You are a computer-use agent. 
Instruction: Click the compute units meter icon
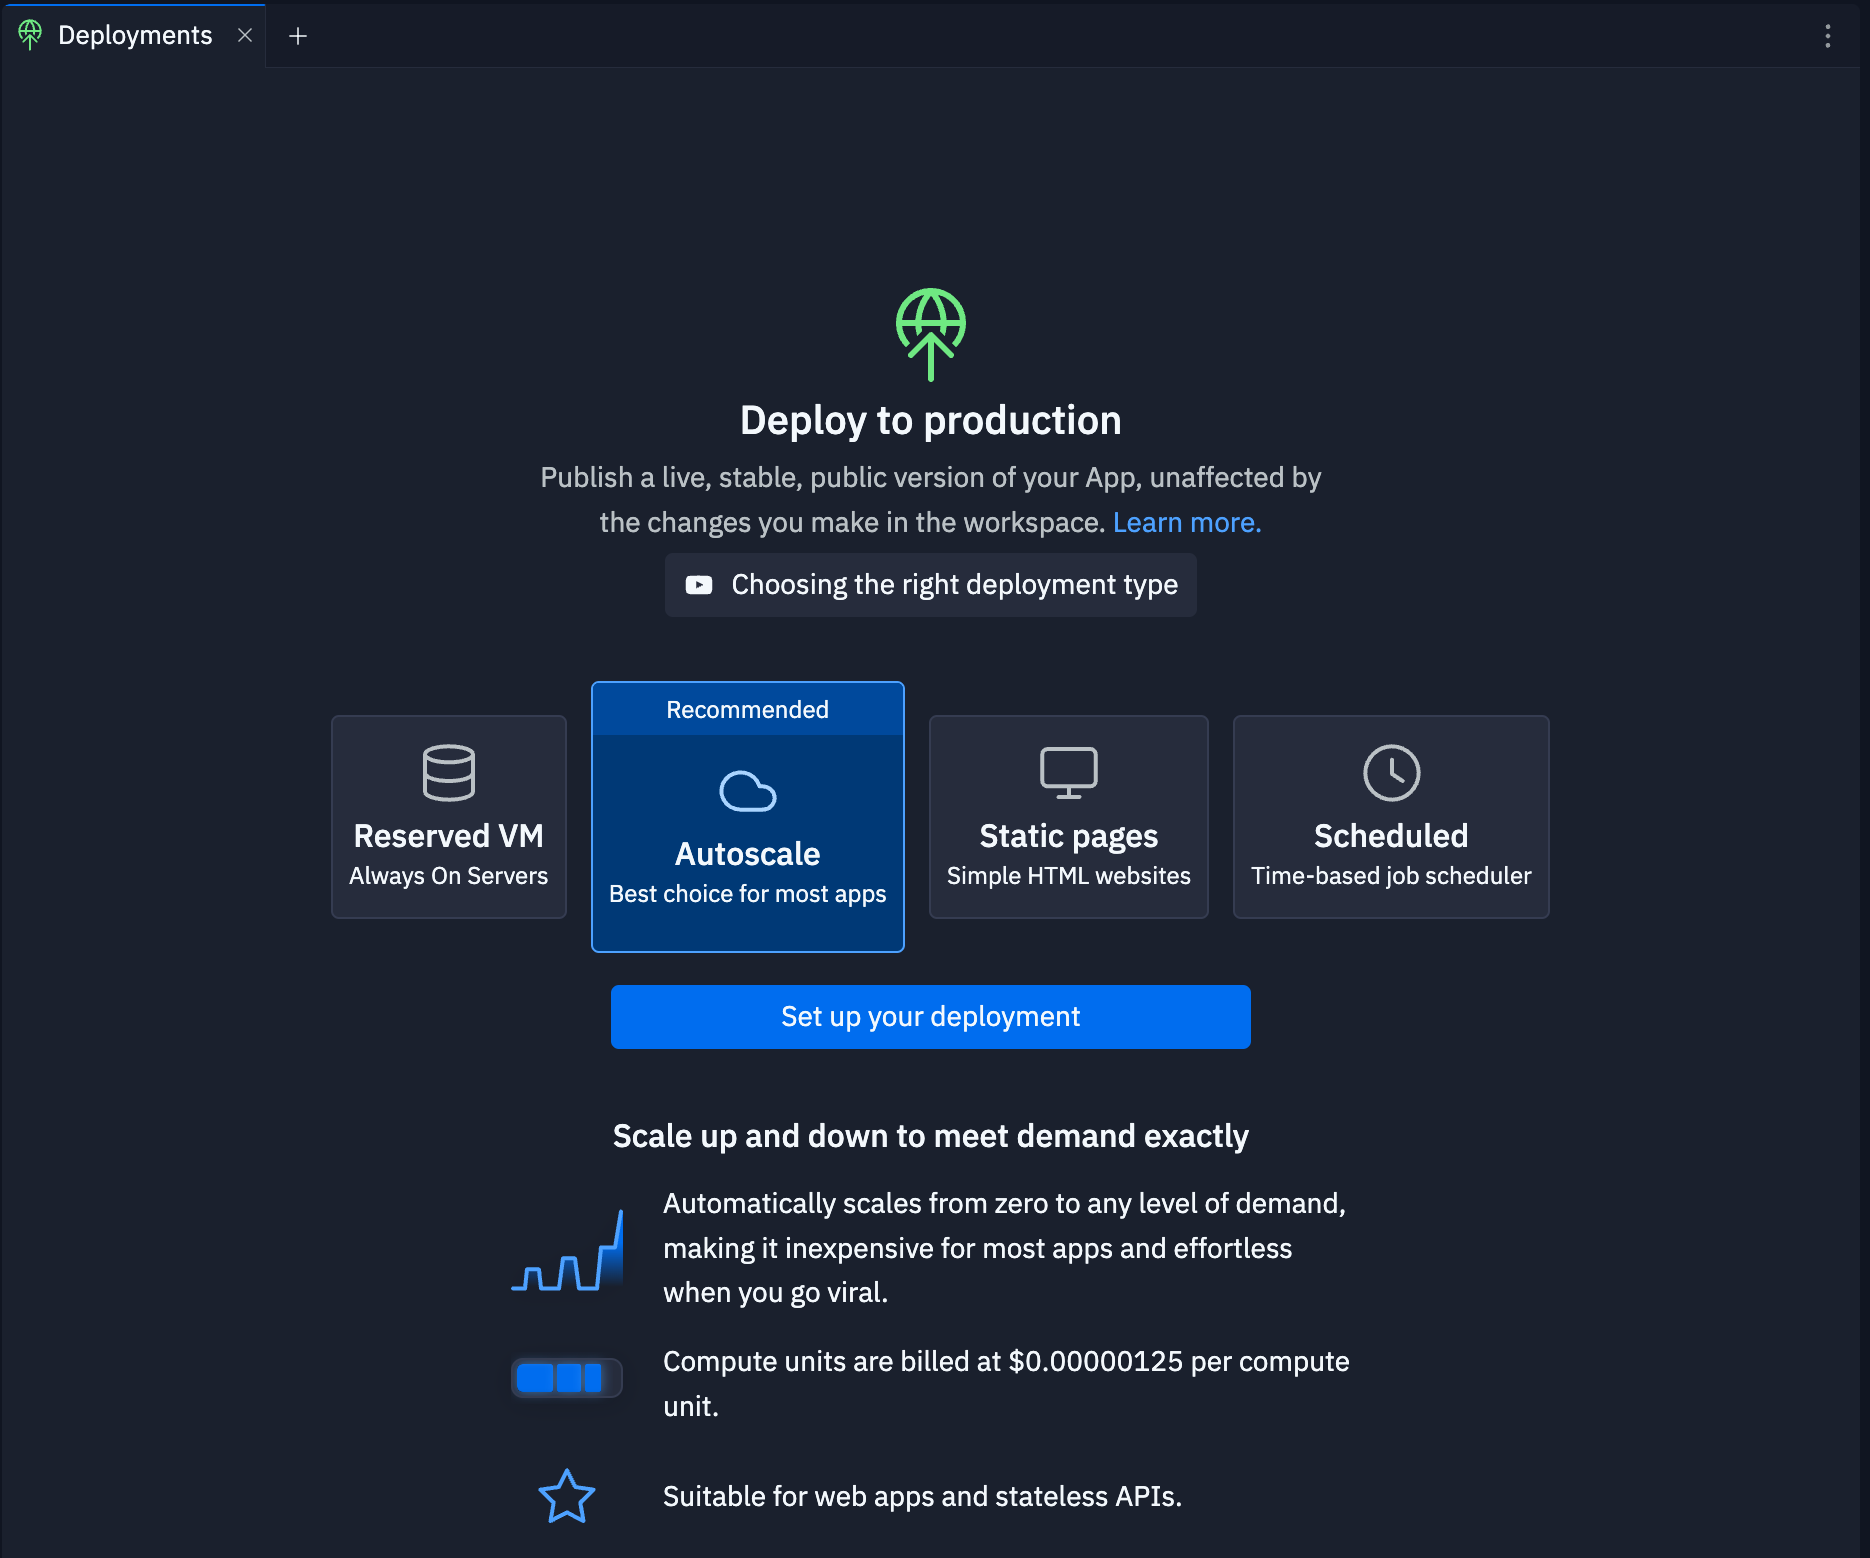[566, 1378]
